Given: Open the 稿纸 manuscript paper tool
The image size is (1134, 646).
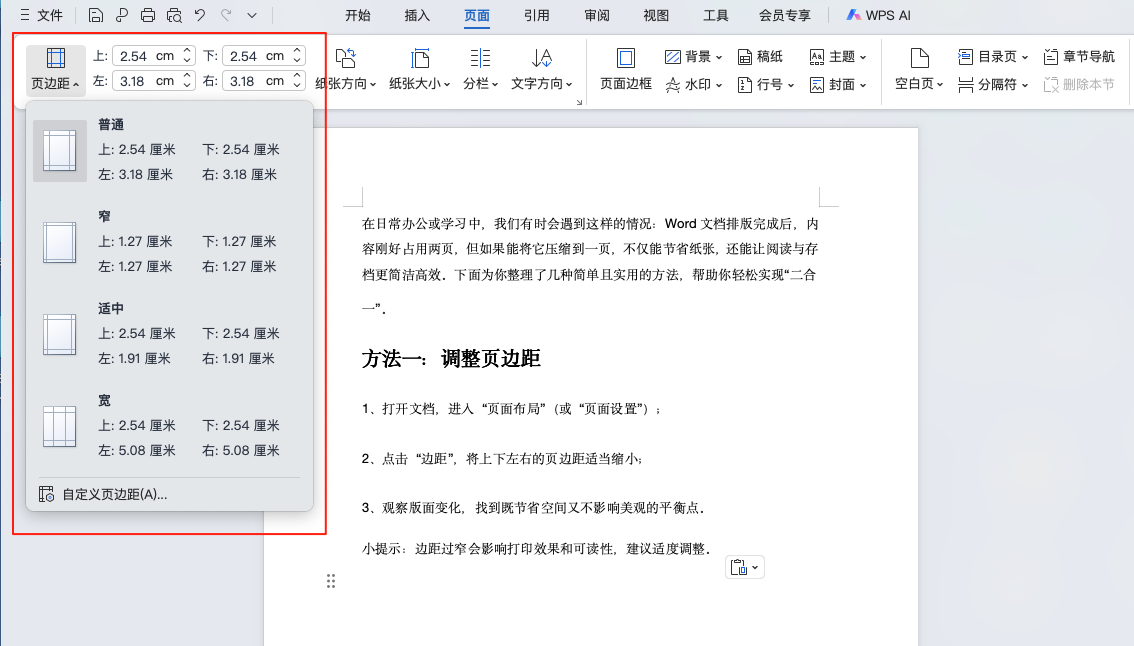Looking at the screenshot, I should coord(761,56).
